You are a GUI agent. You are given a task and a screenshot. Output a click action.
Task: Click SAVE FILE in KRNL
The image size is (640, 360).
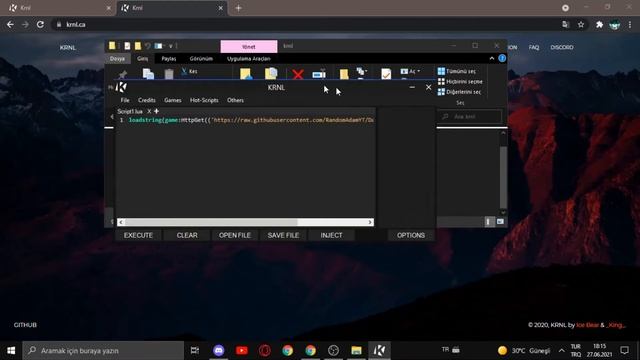pyautogui.click(x=283, y=235)
